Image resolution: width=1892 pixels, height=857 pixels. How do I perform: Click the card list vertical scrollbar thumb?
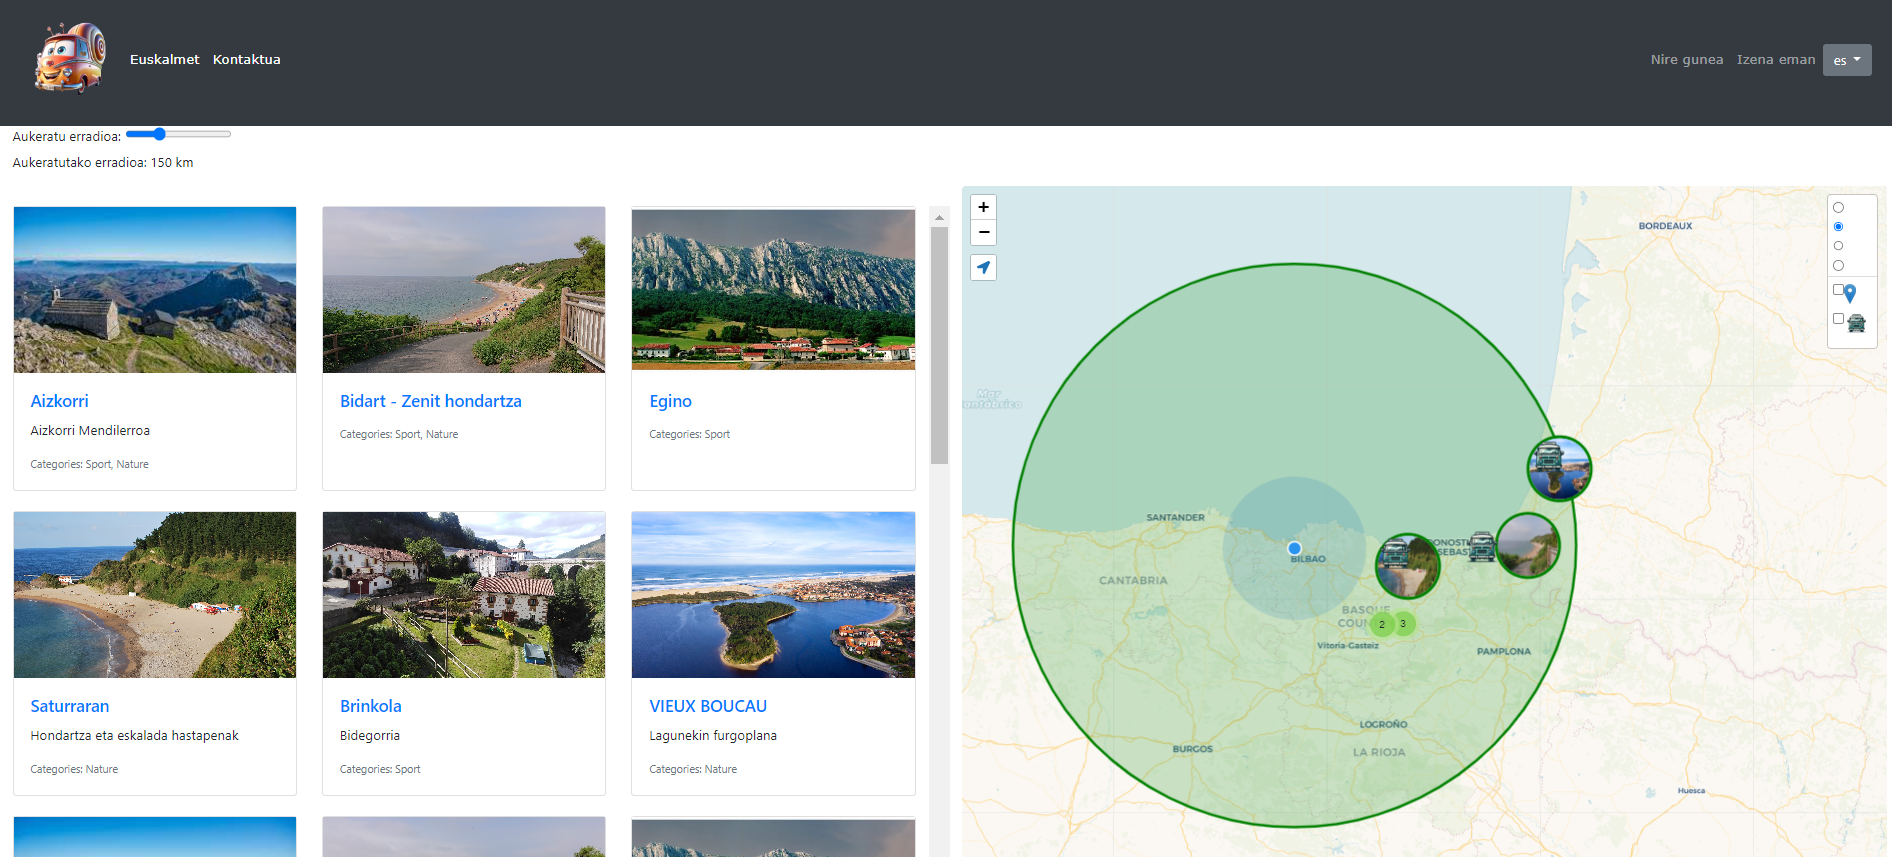pos(939,345)
